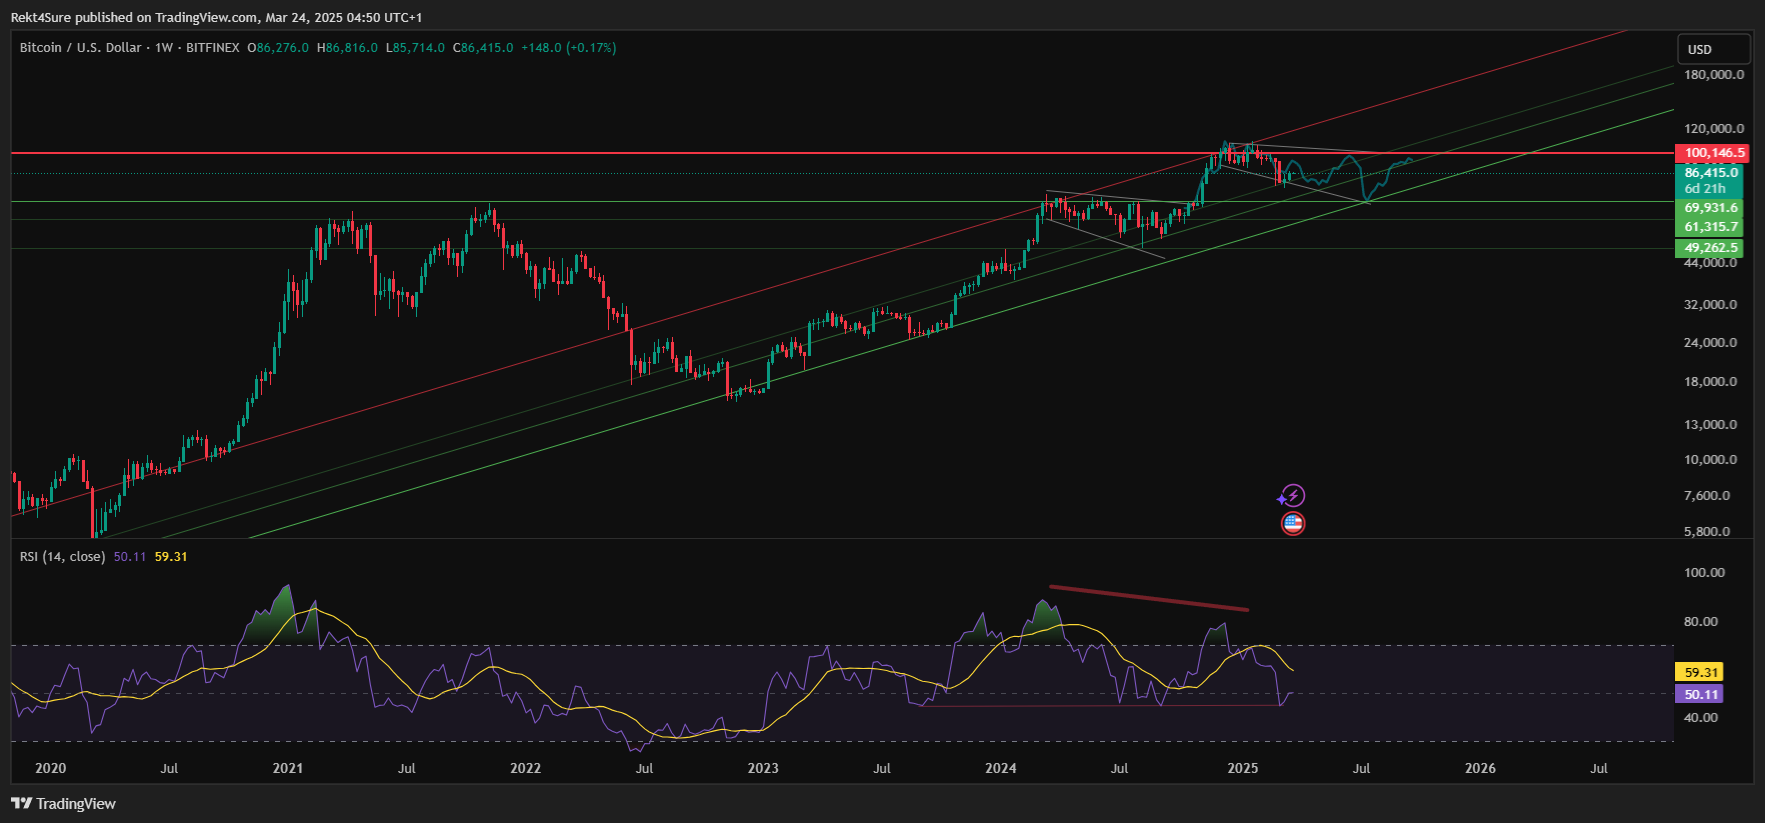This screenshot has width=1765, height=823.
Task: Click the purple lightning event icon
Action: [1292, 496]
